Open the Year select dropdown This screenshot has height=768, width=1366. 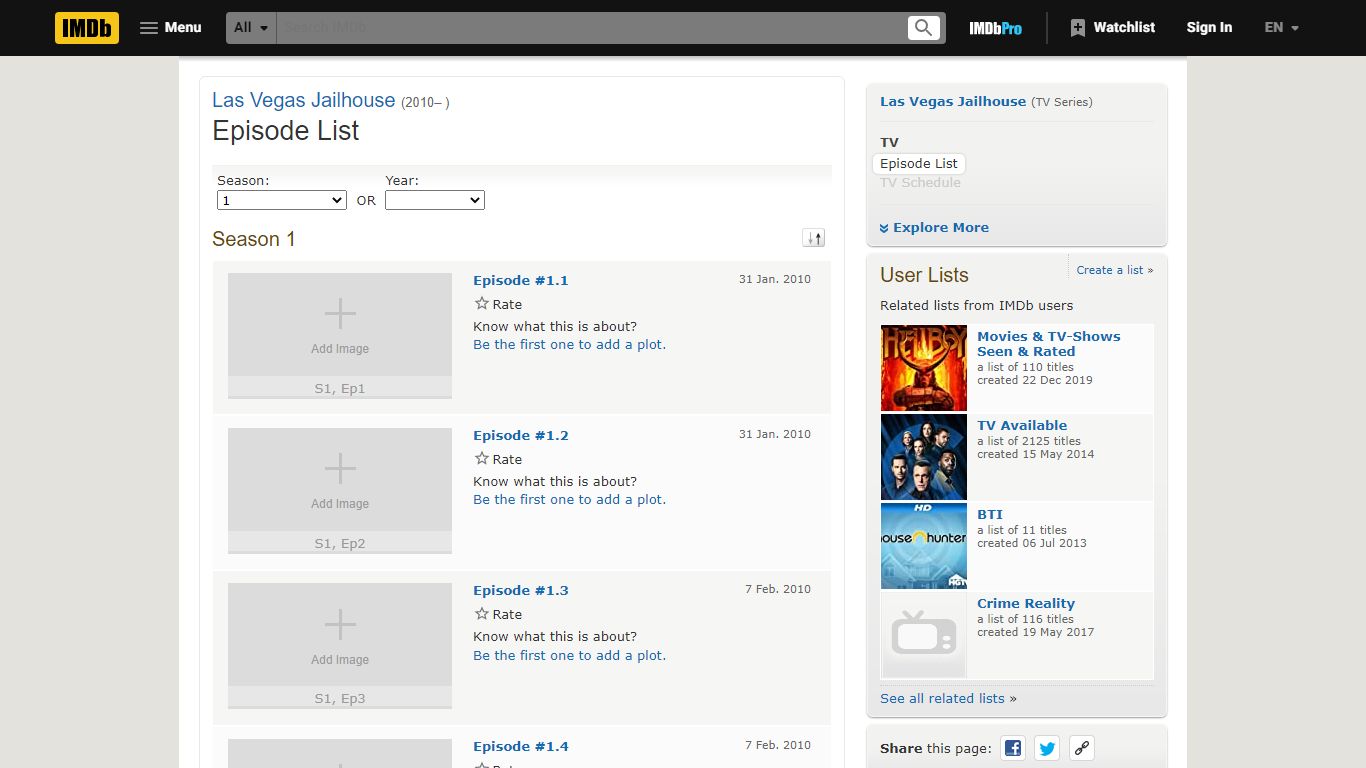coord(435,200)
